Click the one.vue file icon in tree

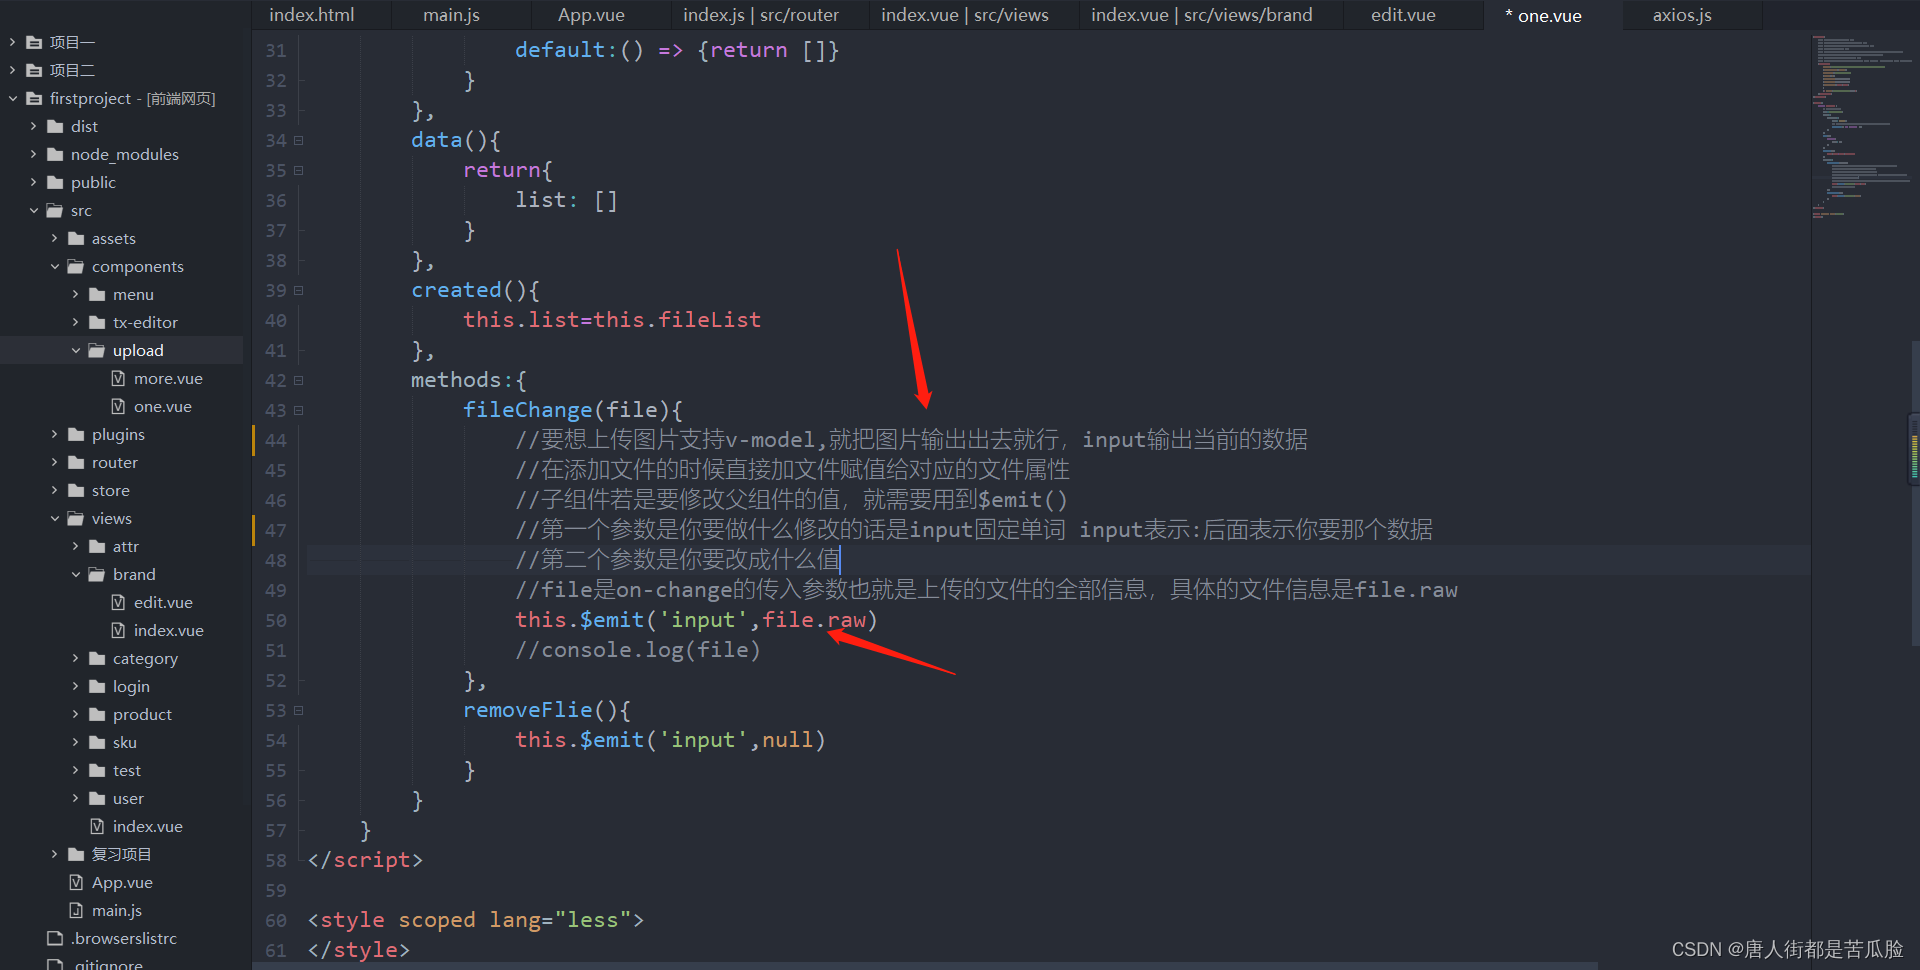click(x=118, y=406)
